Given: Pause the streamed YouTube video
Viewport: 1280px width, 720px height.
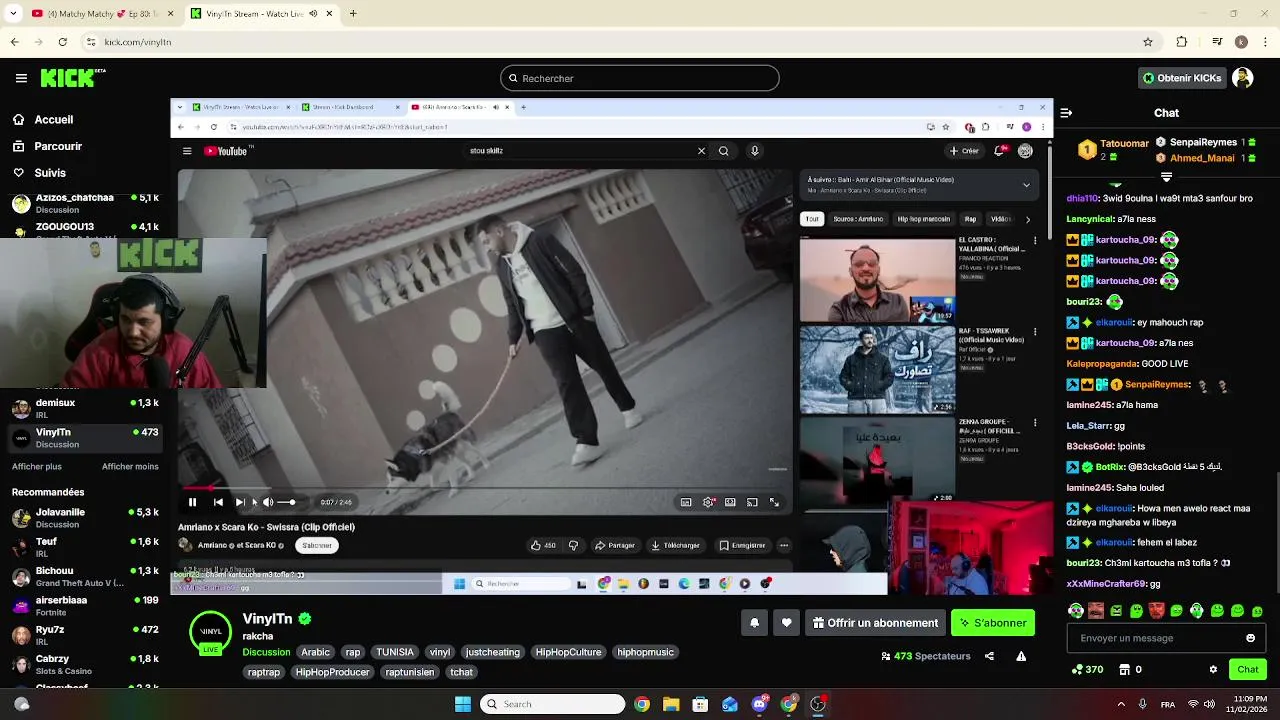Looking at the screenshot, I should point(192,502).
